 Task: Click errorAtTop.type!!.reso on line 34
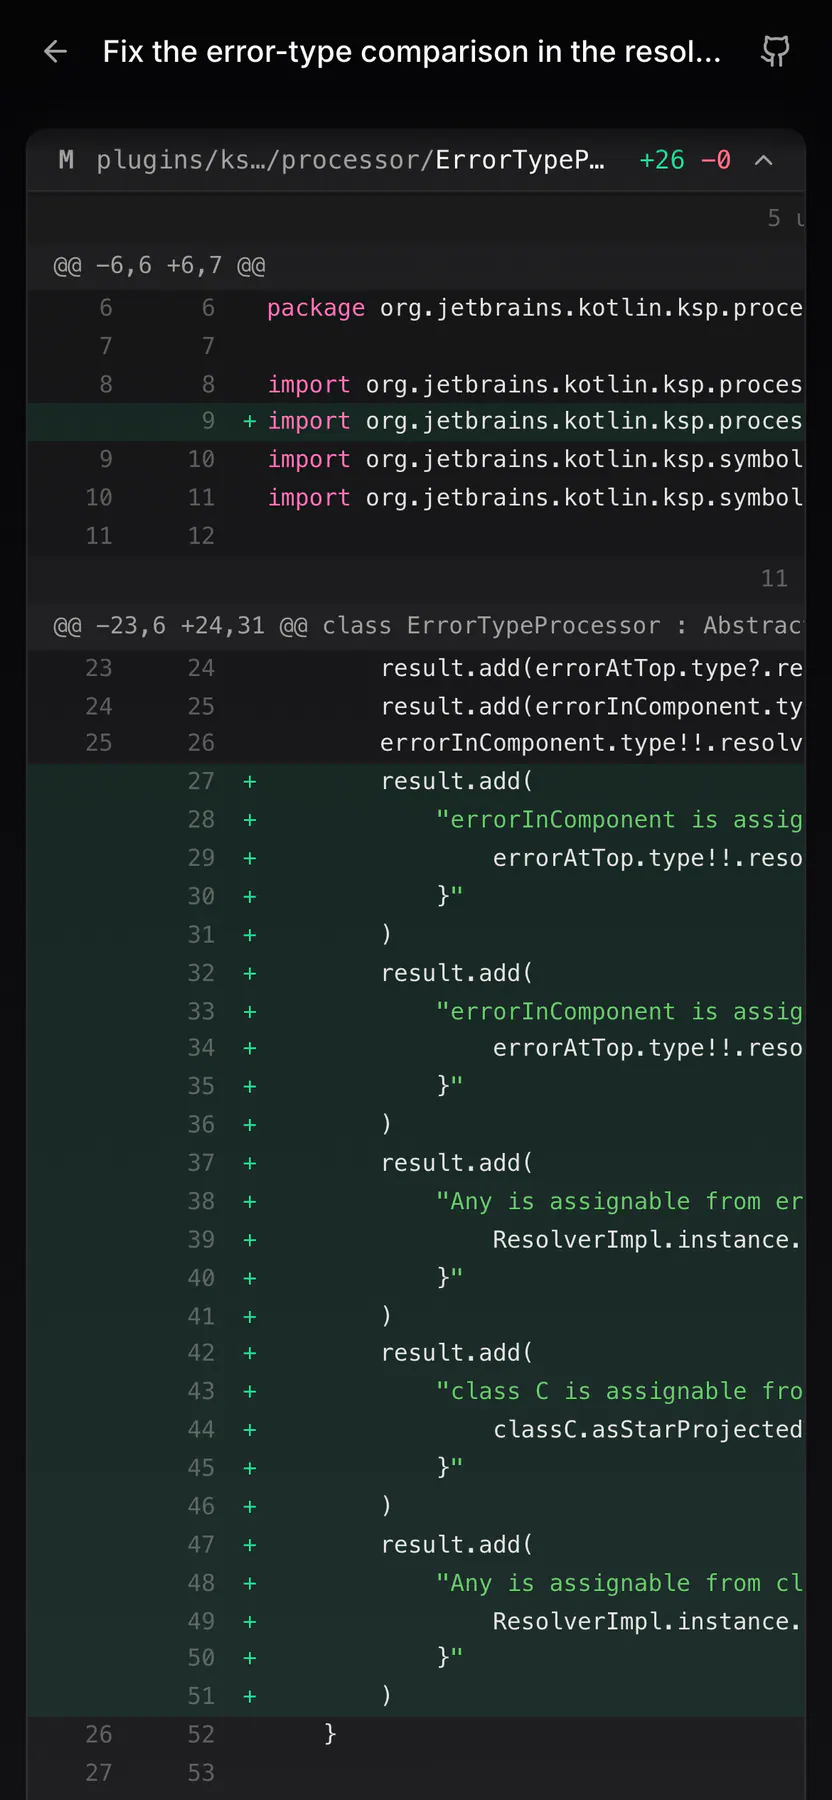(x=648, y=1048)
